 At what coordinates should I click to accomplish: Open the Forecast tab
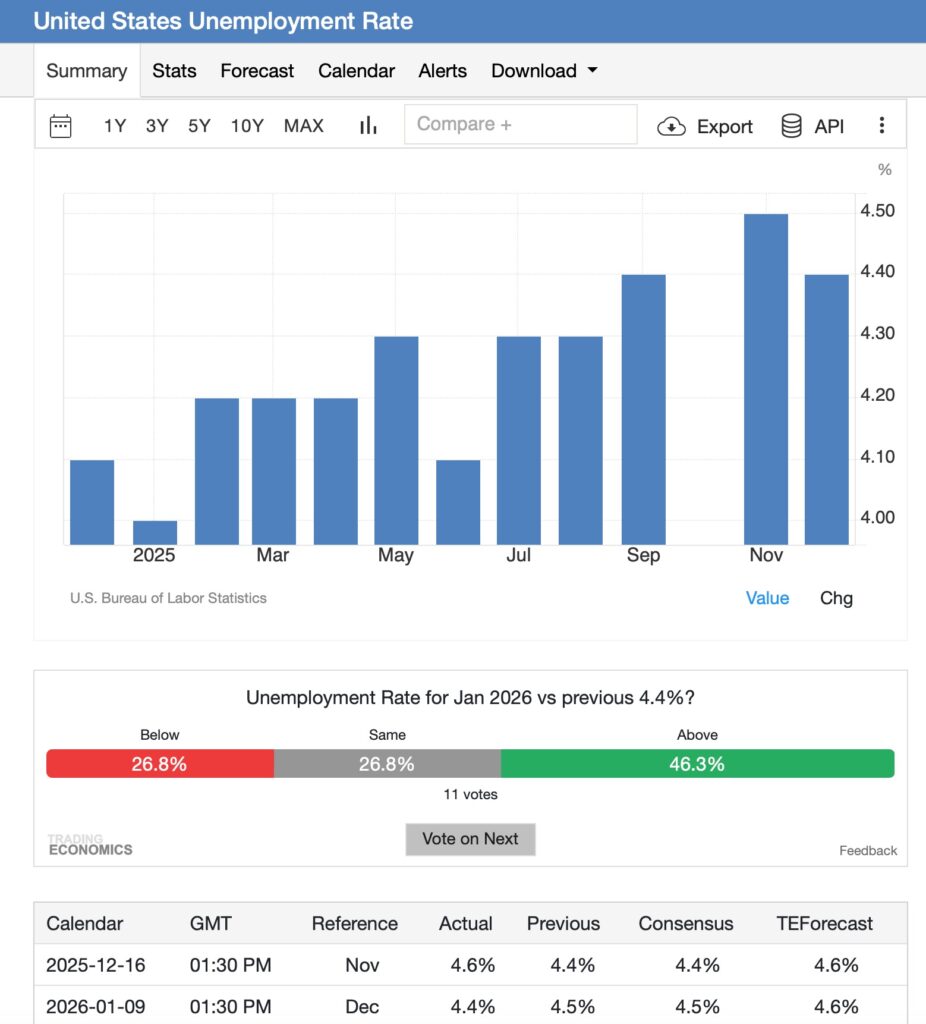click(x=257, y=71)
